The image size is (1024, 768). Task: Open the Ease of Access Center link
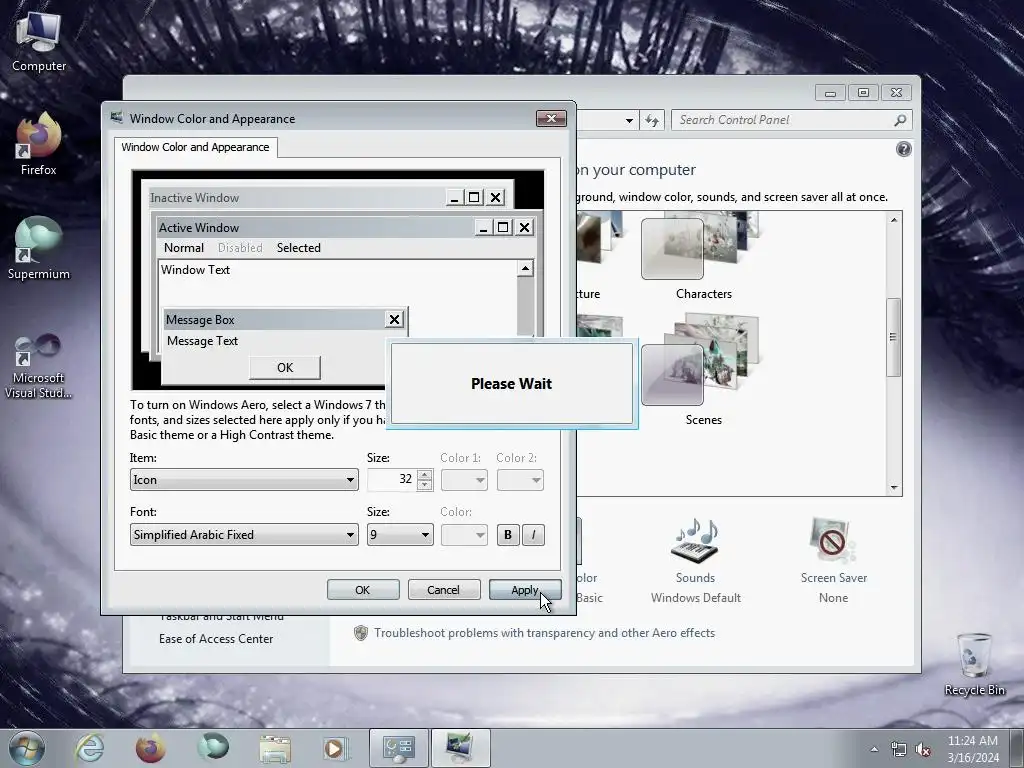pos(216,639)
